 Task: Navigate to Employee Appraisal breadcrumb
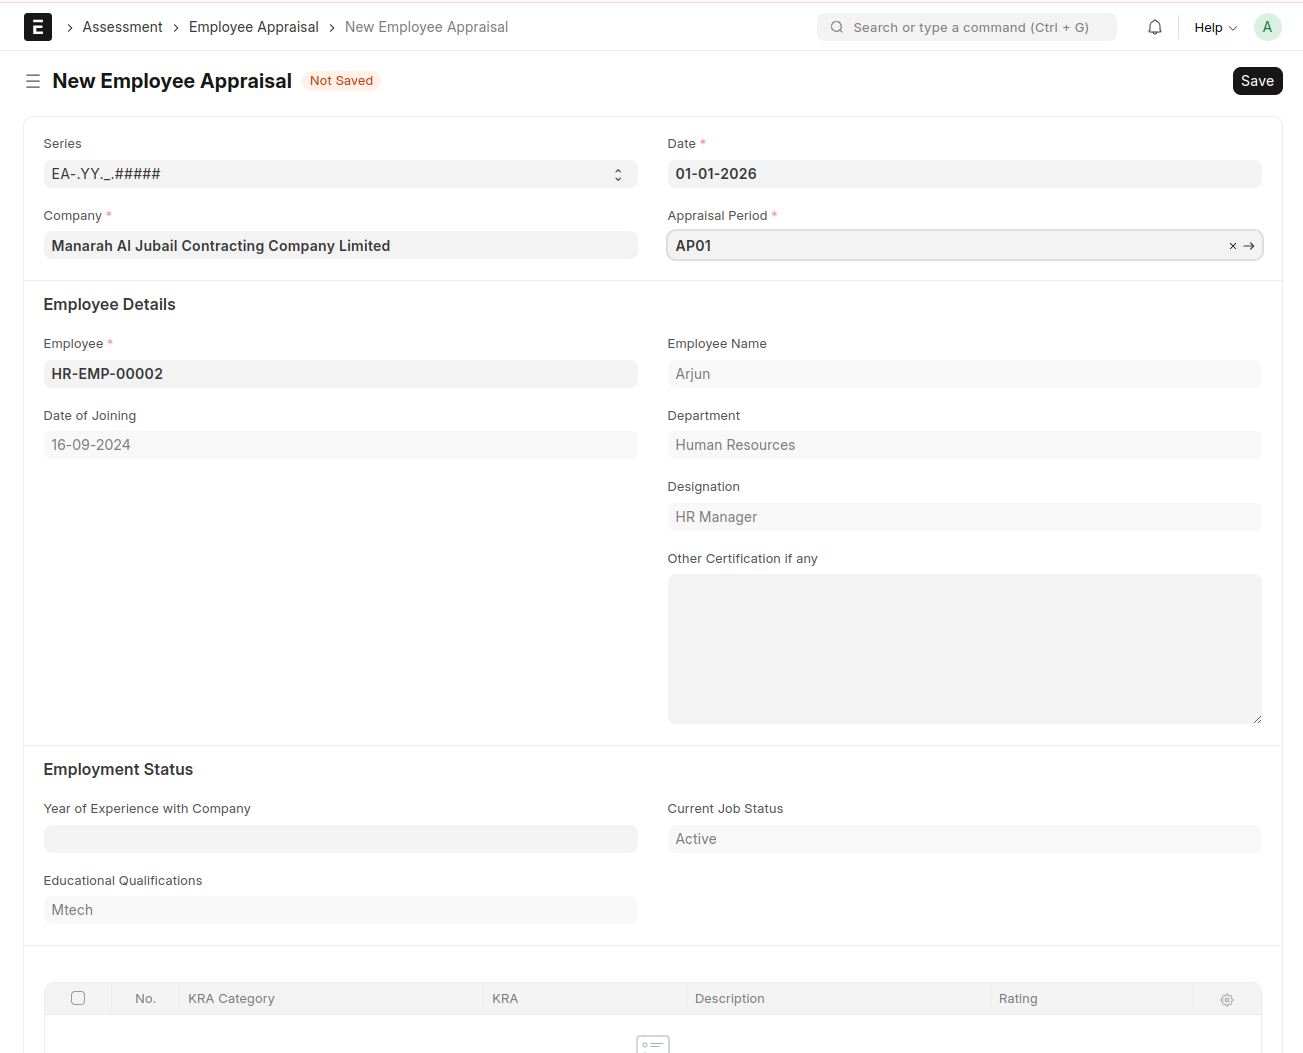point(253,27)
